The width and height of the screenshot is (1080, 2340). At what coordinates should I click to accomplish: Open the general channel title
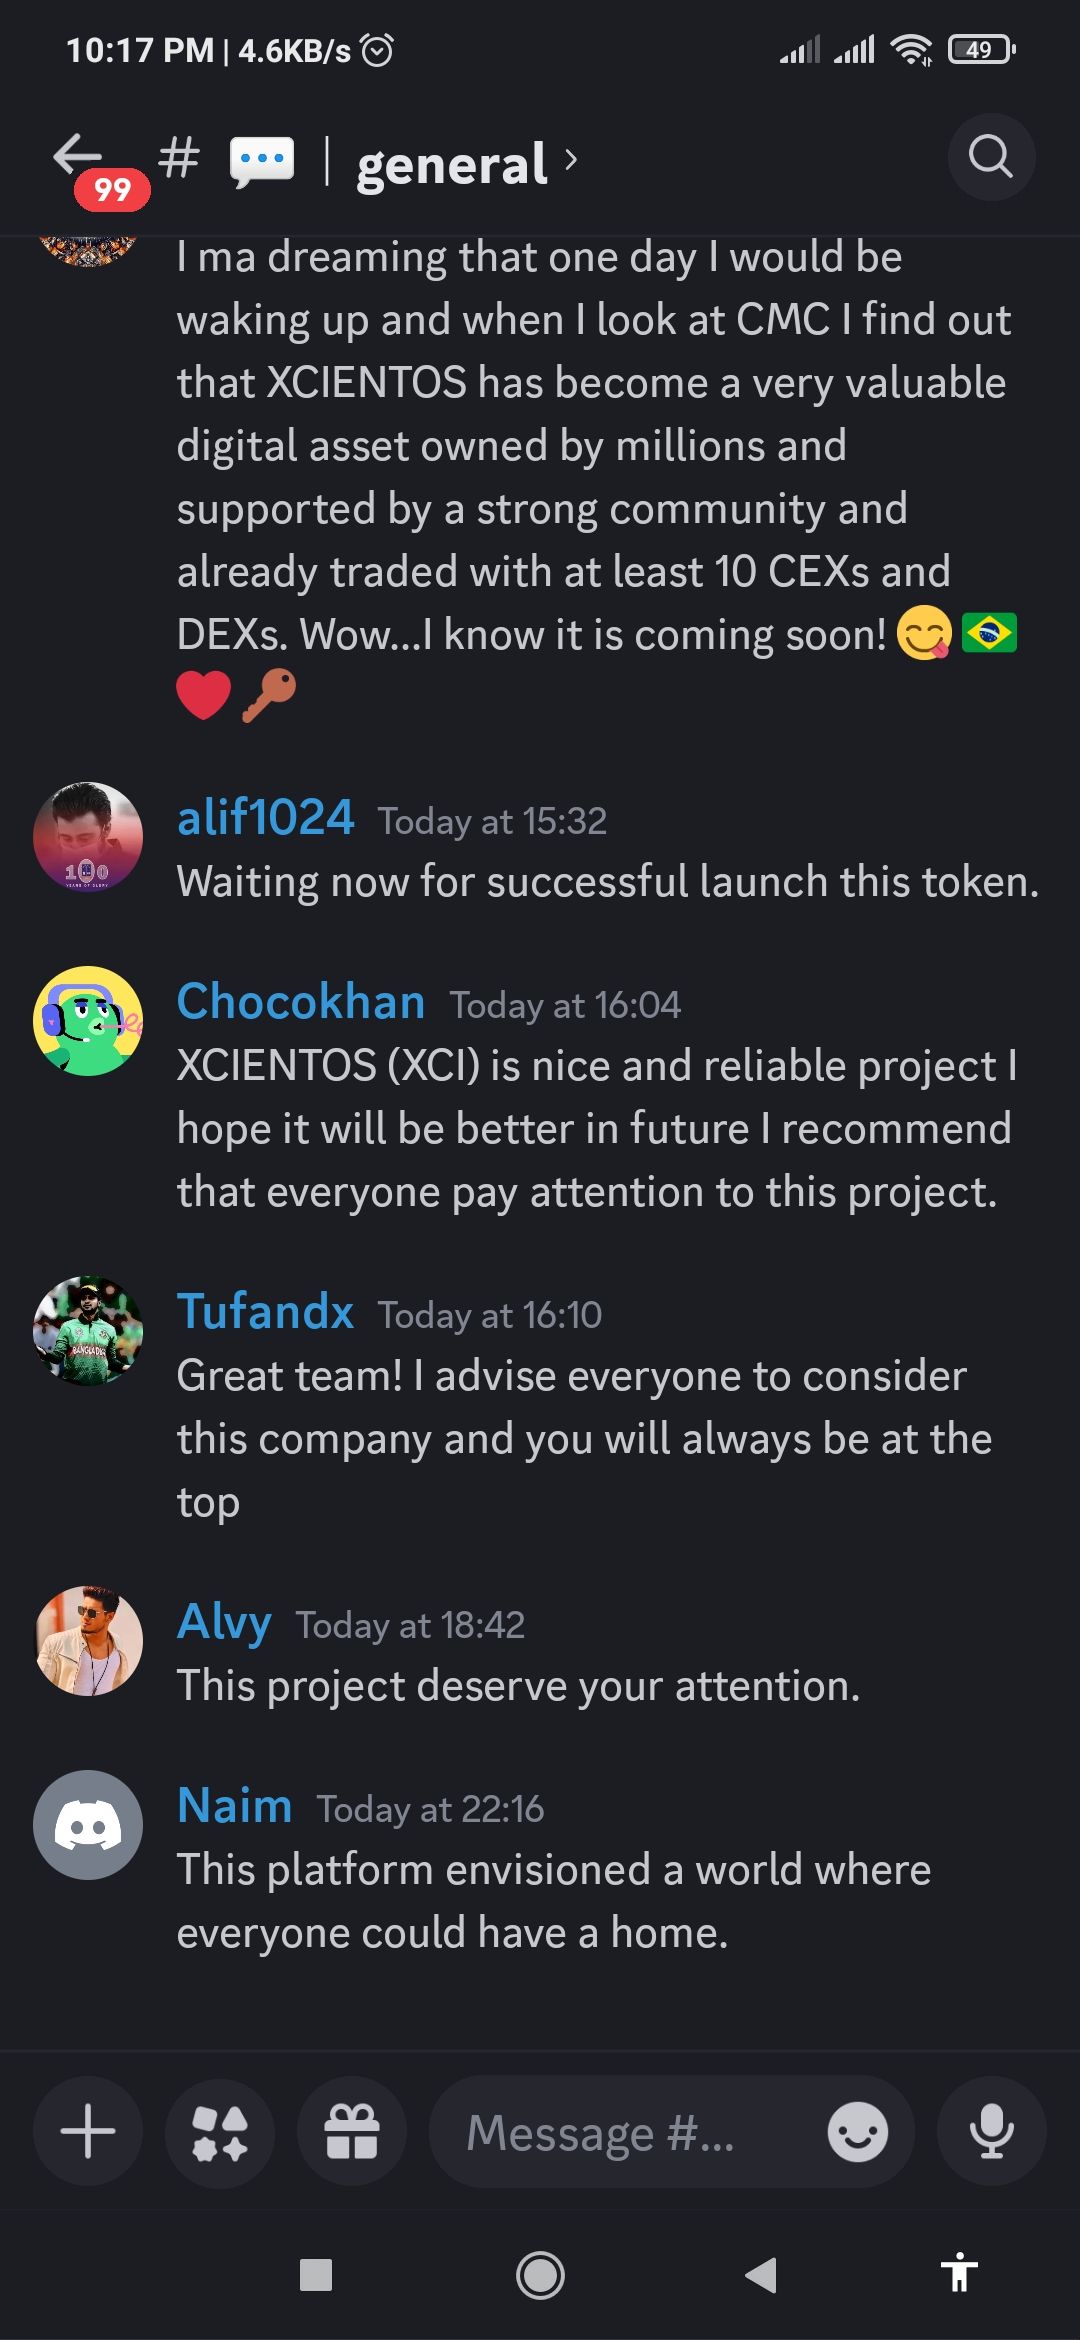point(452,164)
